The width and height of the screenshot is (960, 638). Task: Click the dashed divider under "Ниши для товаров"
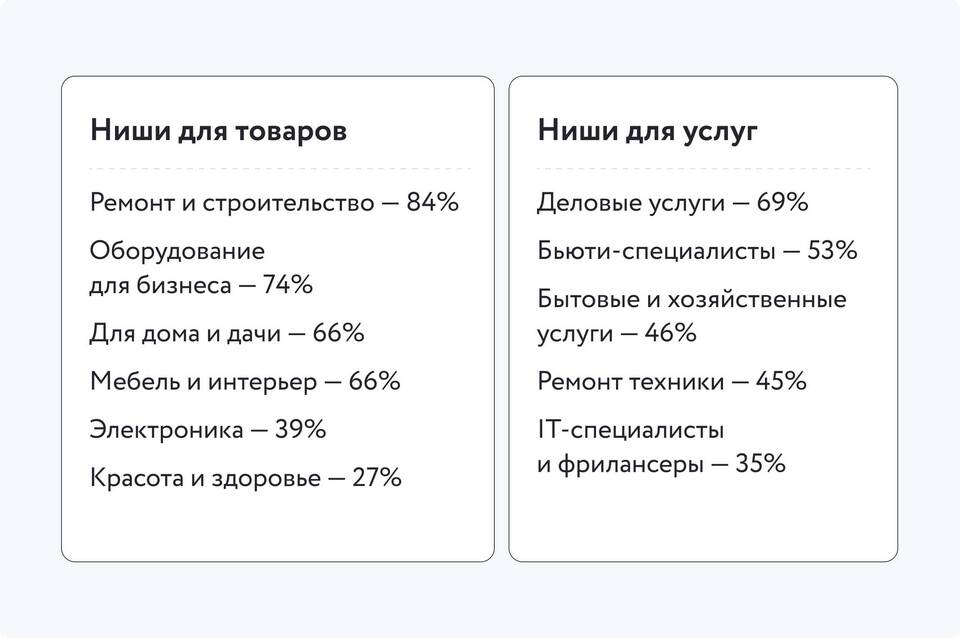278,169
